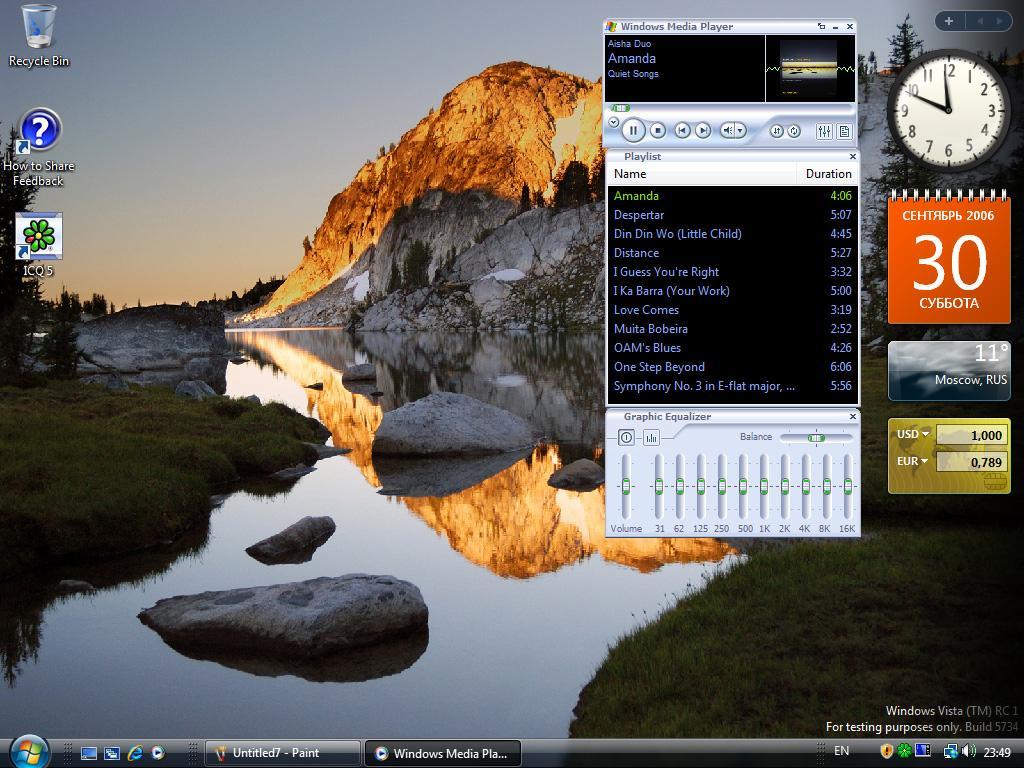Image resolution: width=1024 pixels, height=768 pixels.
Task: Select the track Amanda in the playlist
Action: pyautogui.click(x=732, y=196)
